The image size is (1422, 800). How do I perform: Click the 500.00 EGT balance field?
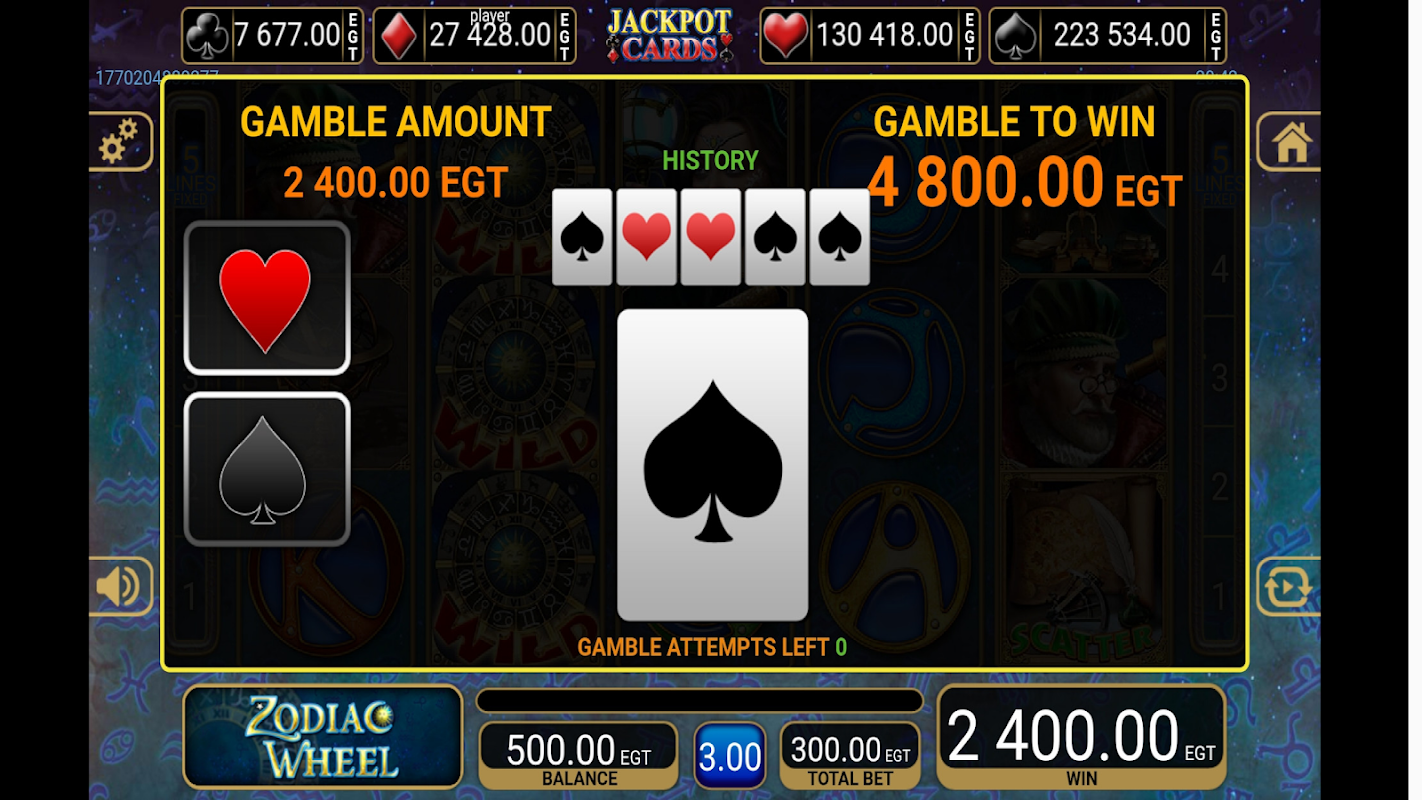point(578,756)
